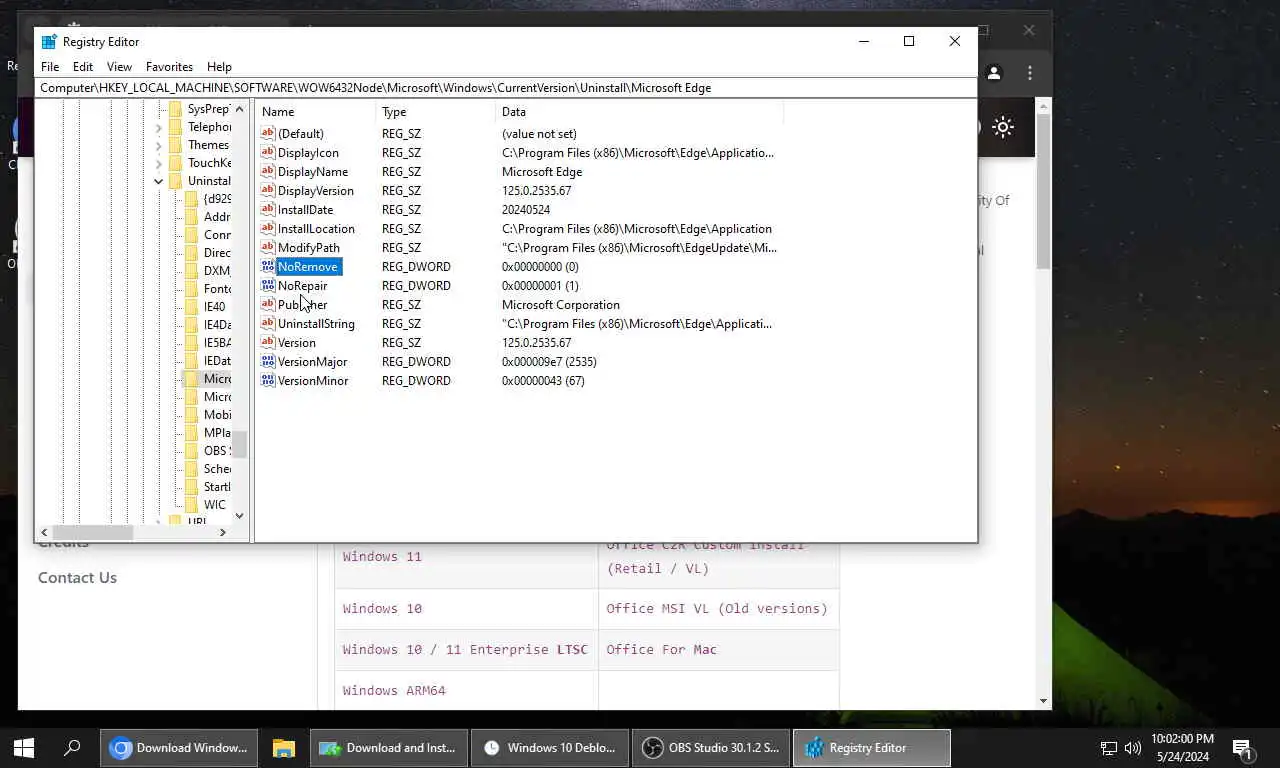
Task: Sort values by Type column header
Action: 435,112
